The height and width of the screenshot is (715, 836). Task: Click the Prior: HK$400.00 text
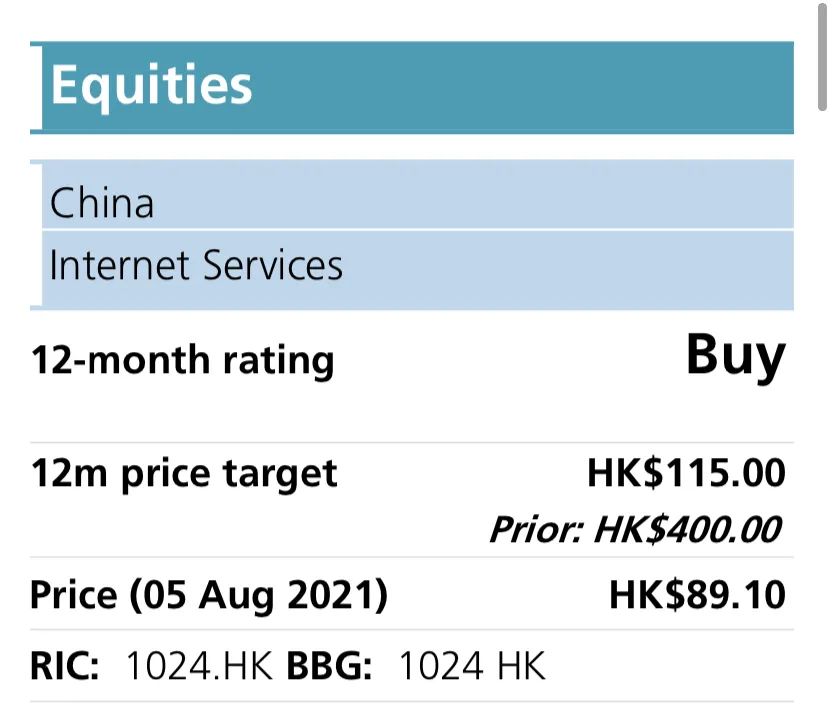click(637, 529)
